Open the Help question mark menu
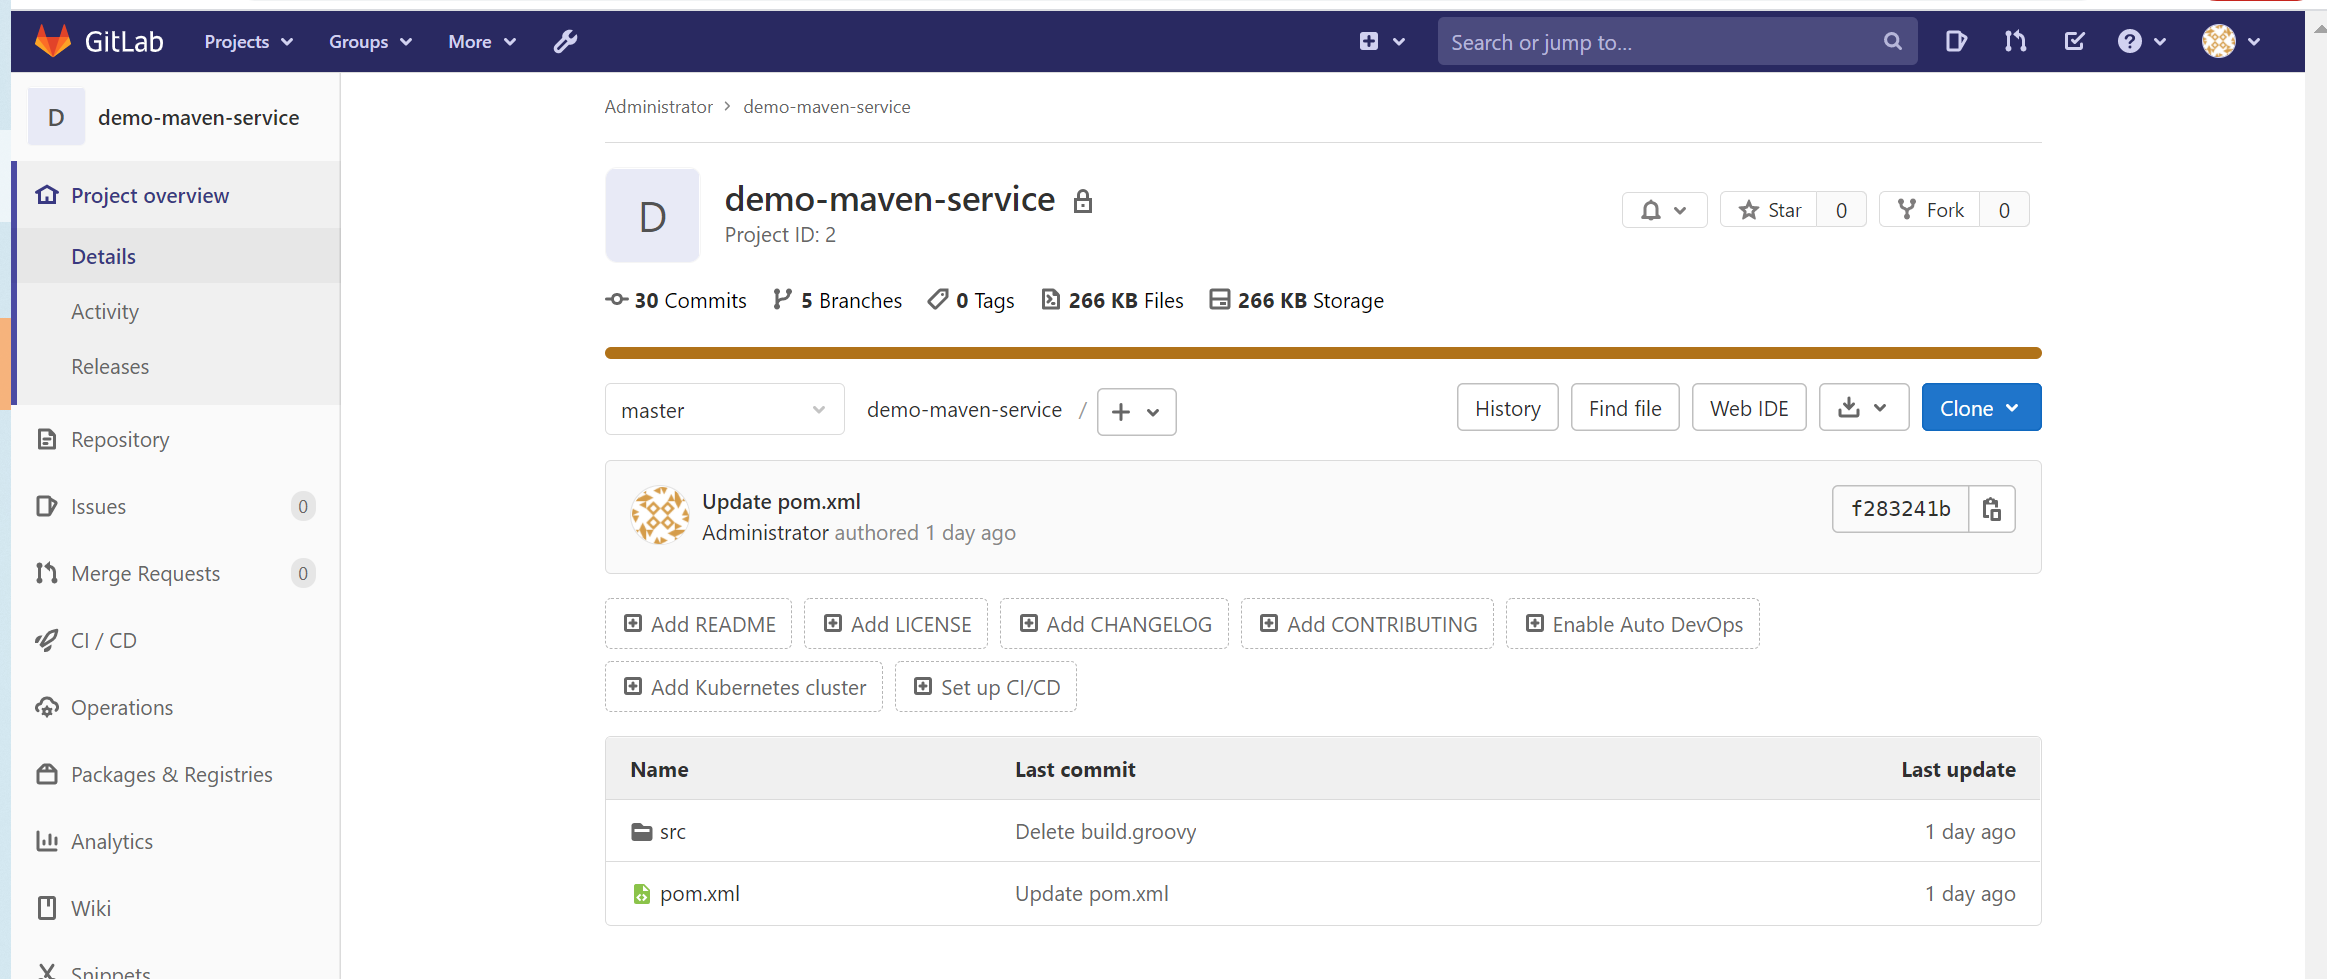2327x979 pixels. point(2142,41)
